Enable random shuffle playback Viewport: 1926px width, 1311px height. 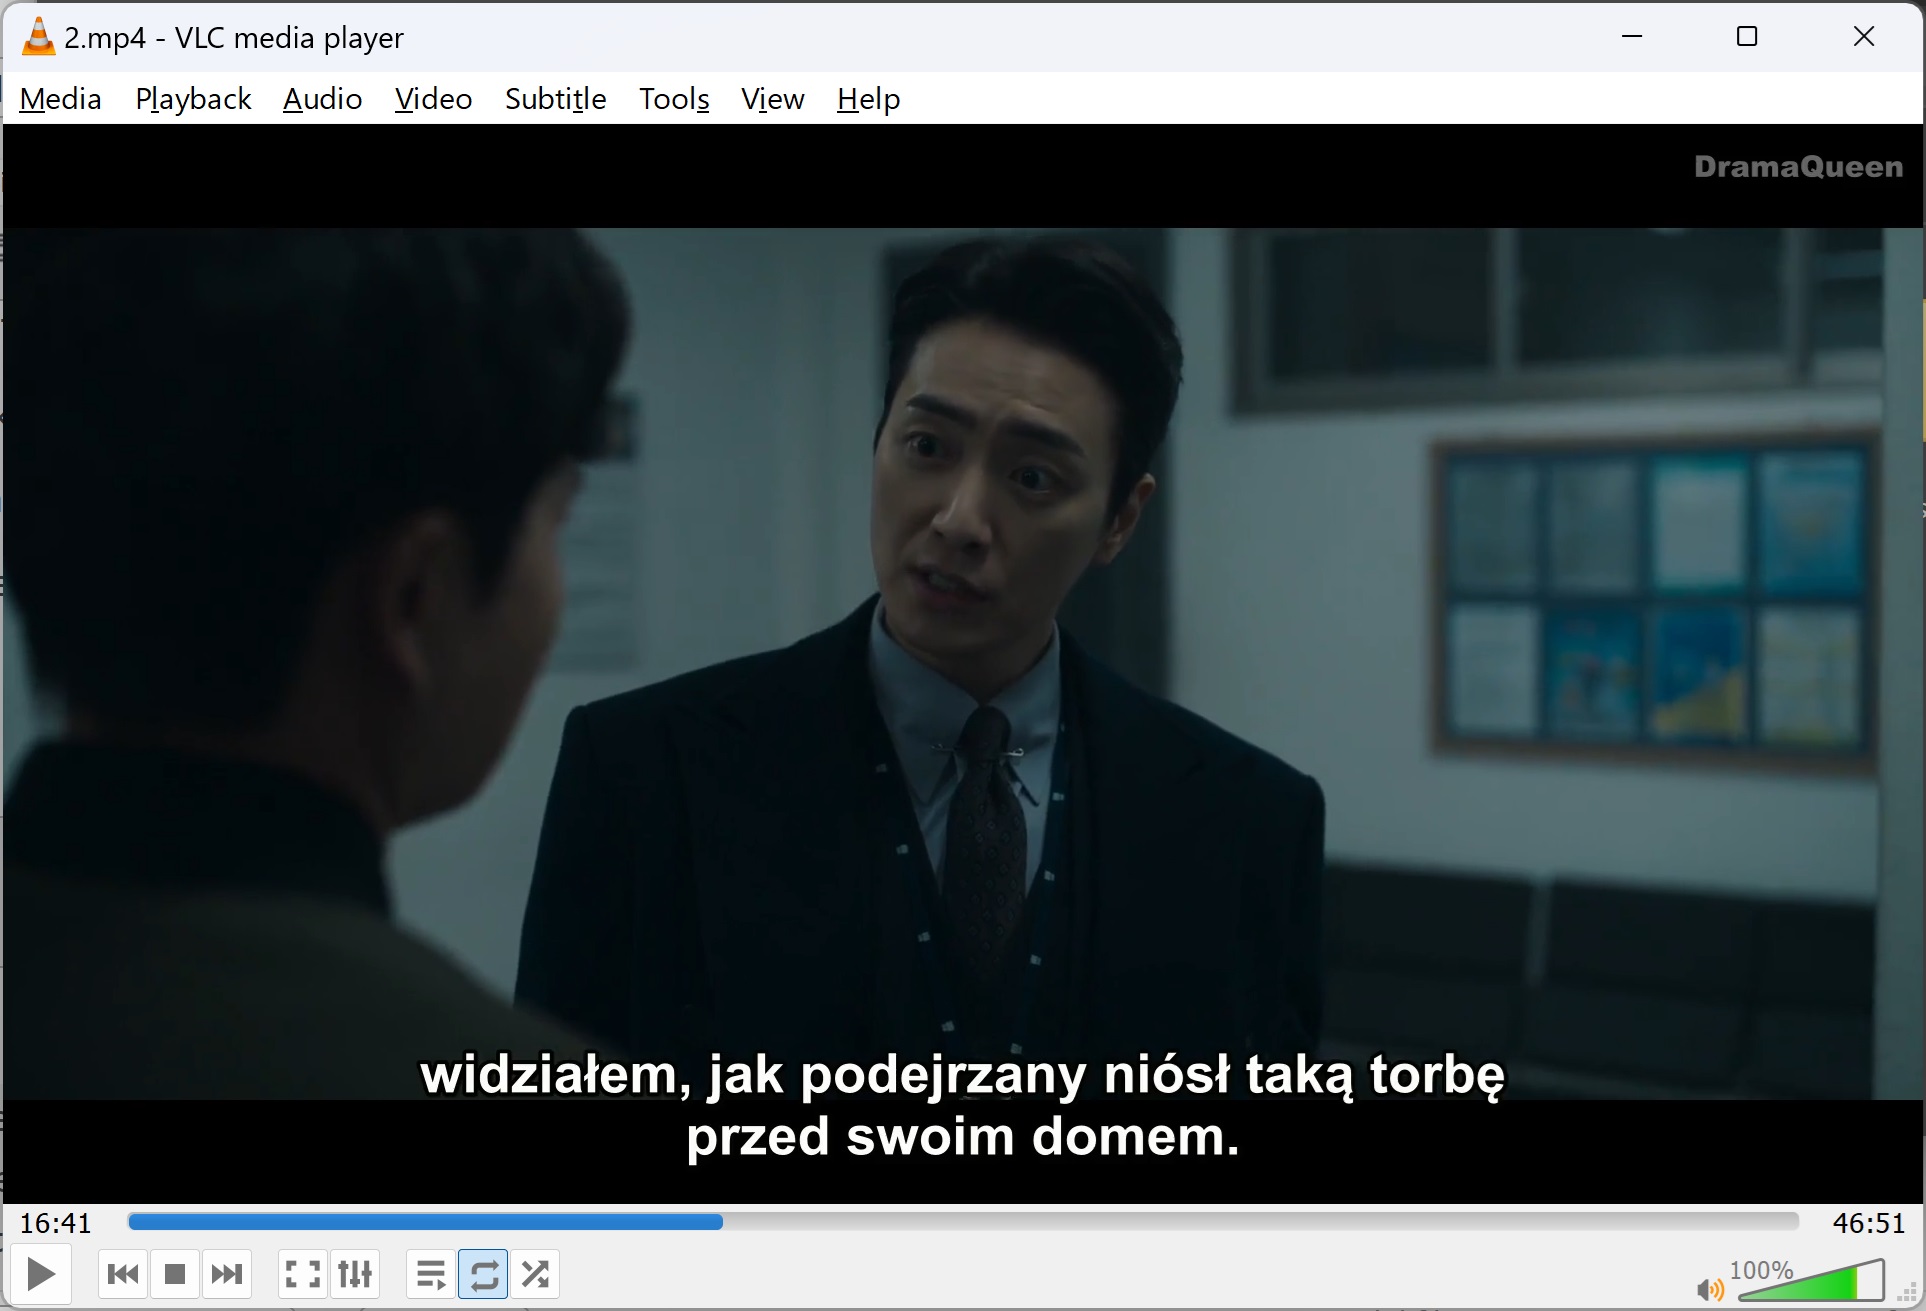pos(535,1274)
